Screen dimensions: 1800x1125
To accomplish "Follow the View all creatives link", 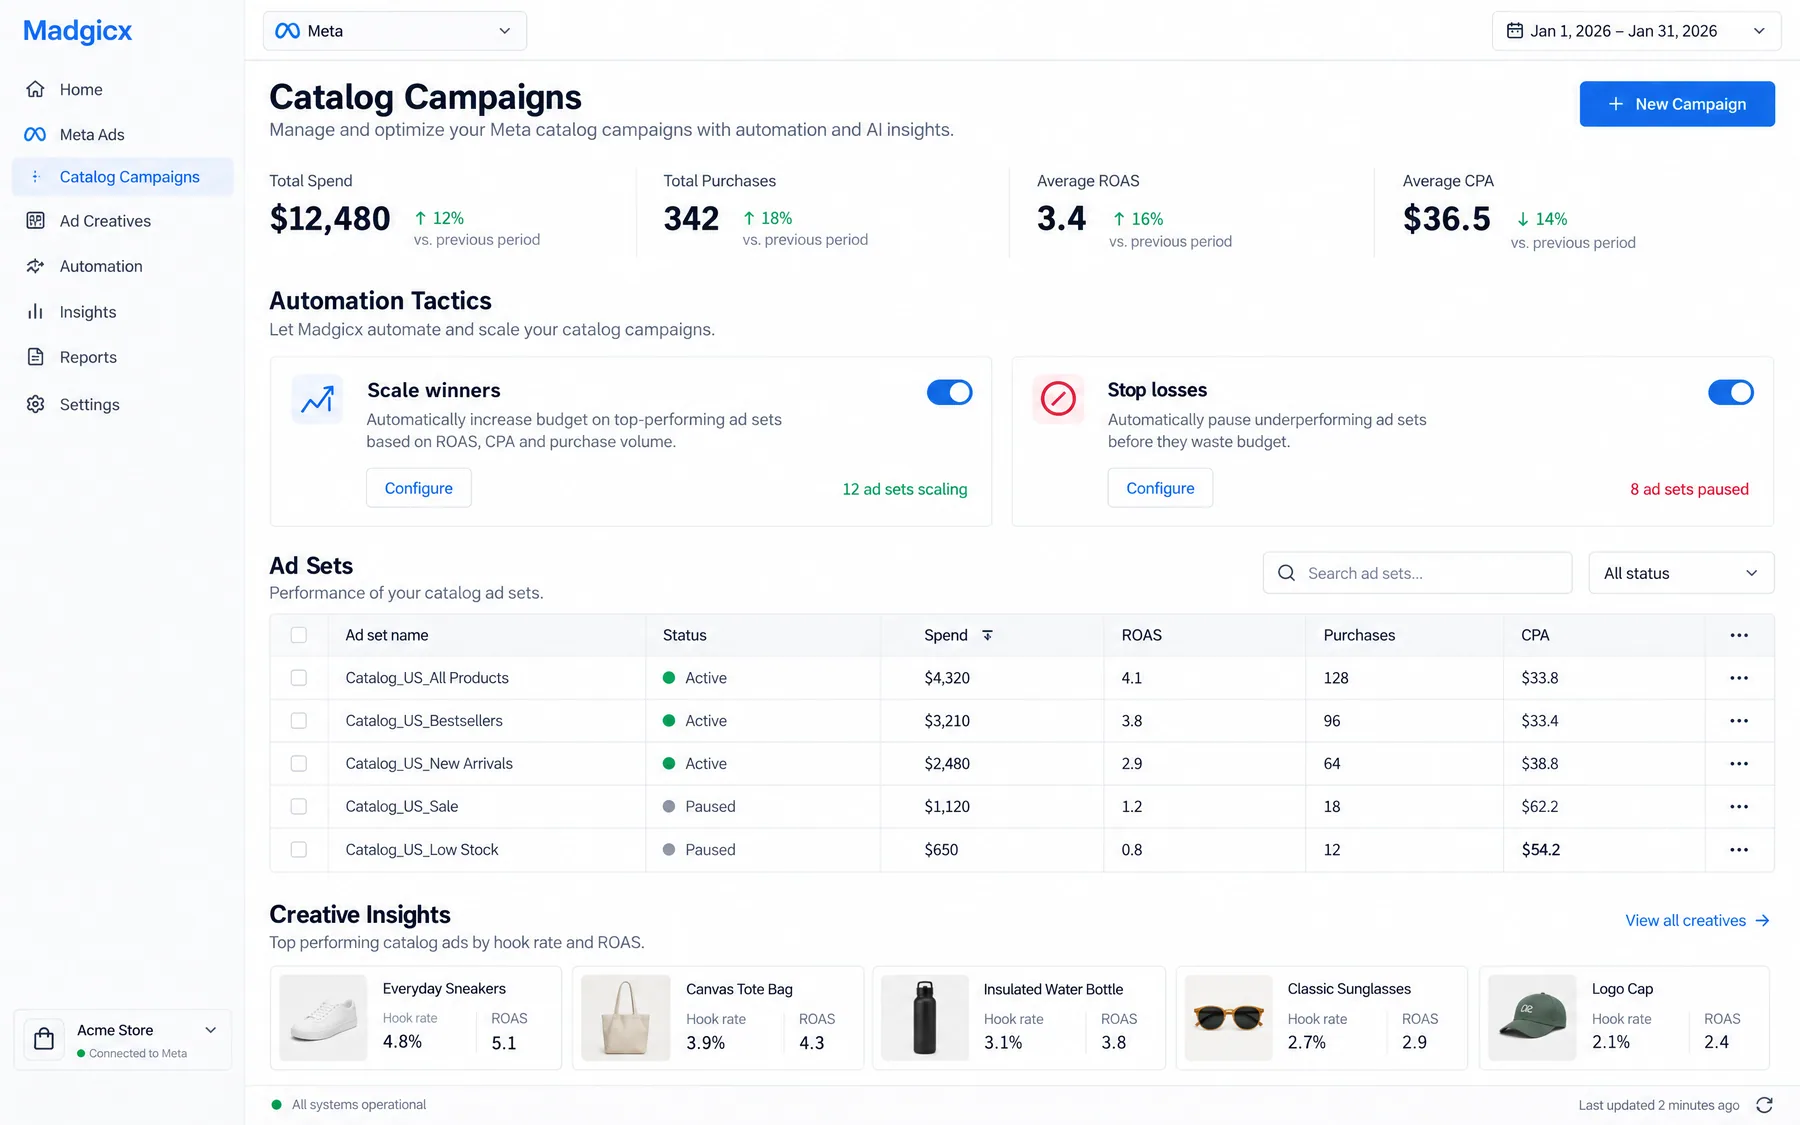I will point(1697,920).
